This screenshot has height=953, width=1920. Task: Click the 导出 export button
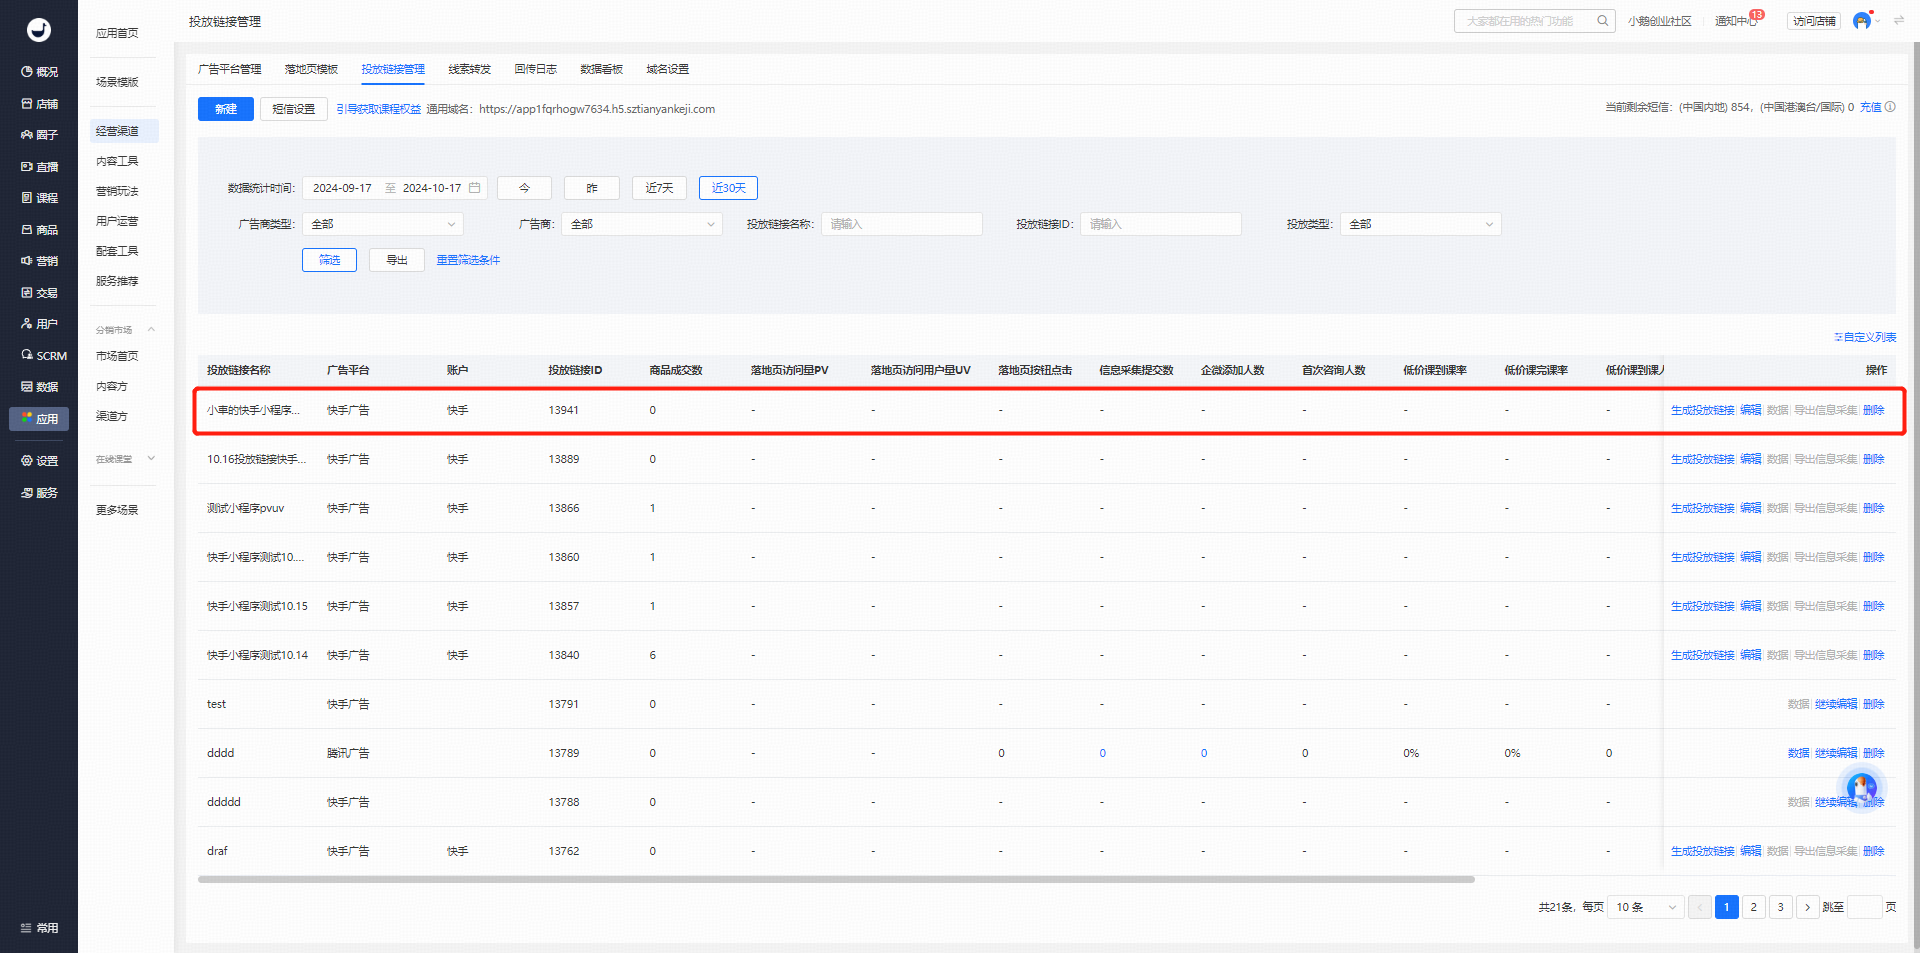397,260
